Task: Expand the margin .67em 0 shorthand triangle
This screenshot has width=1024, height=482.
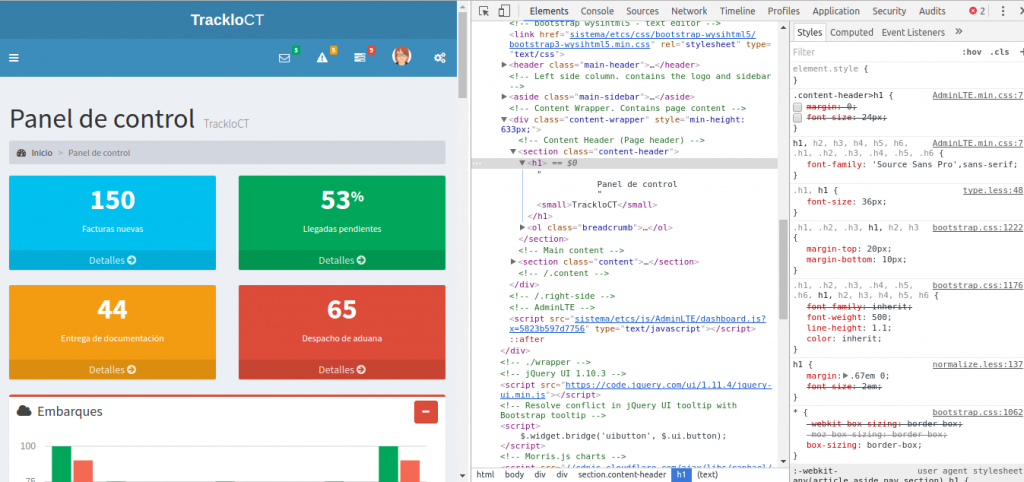Action: (846, 376)
